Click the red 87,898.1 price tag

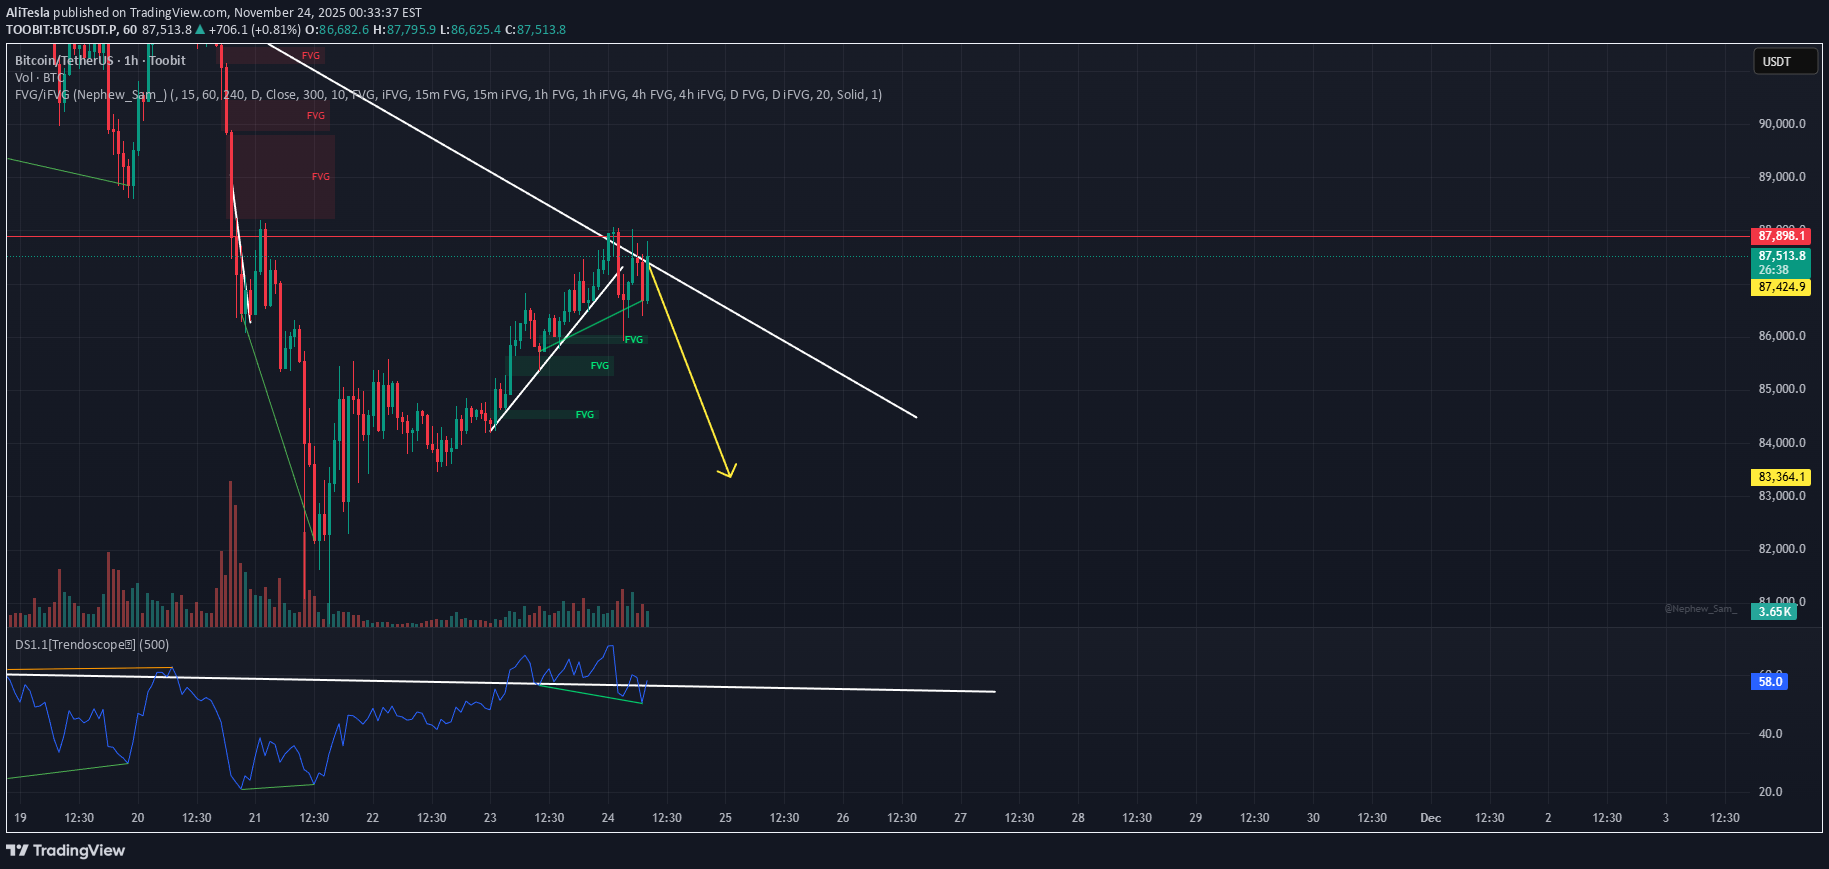(x=1781, y=236)
